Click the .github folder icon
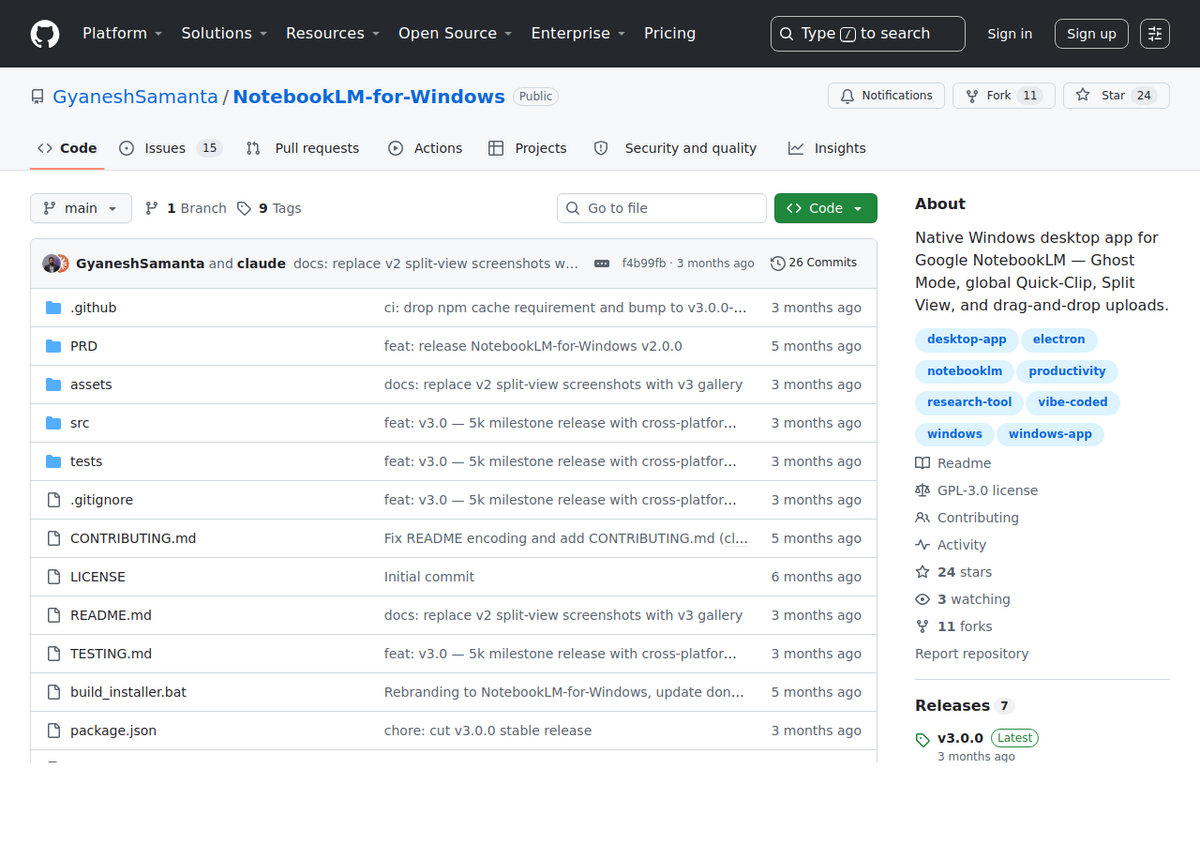 (54, 308)
